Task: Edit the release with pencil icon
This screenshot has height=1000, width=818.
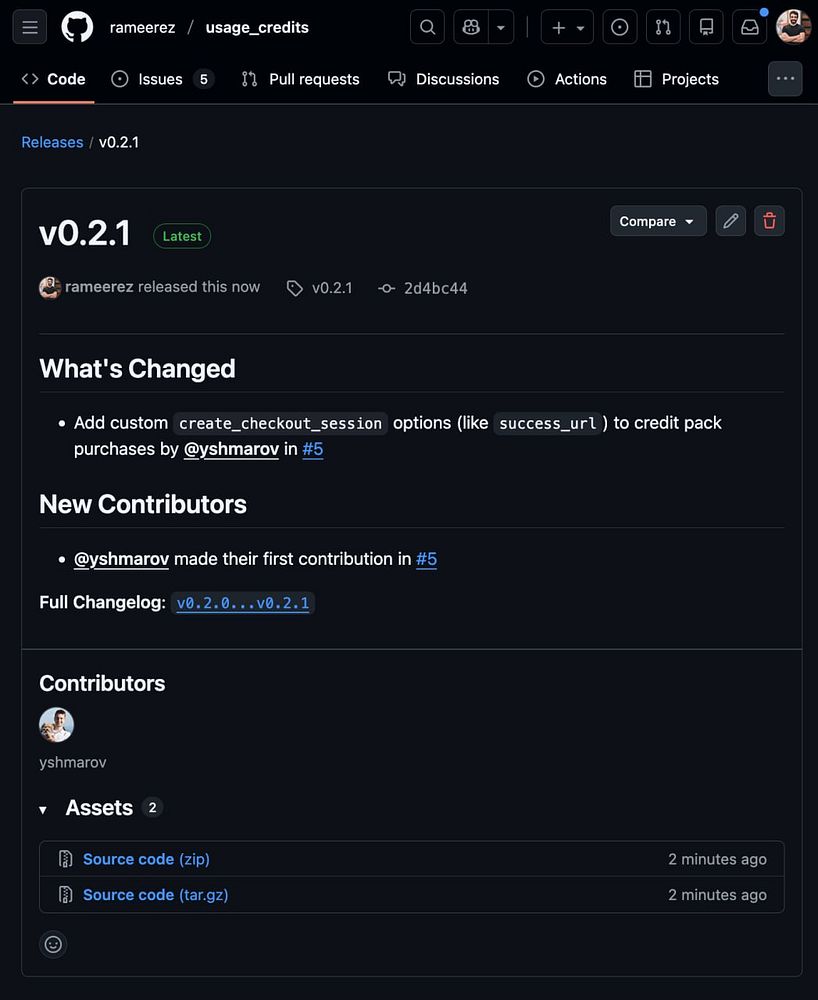Action: [x=731, y=221]
